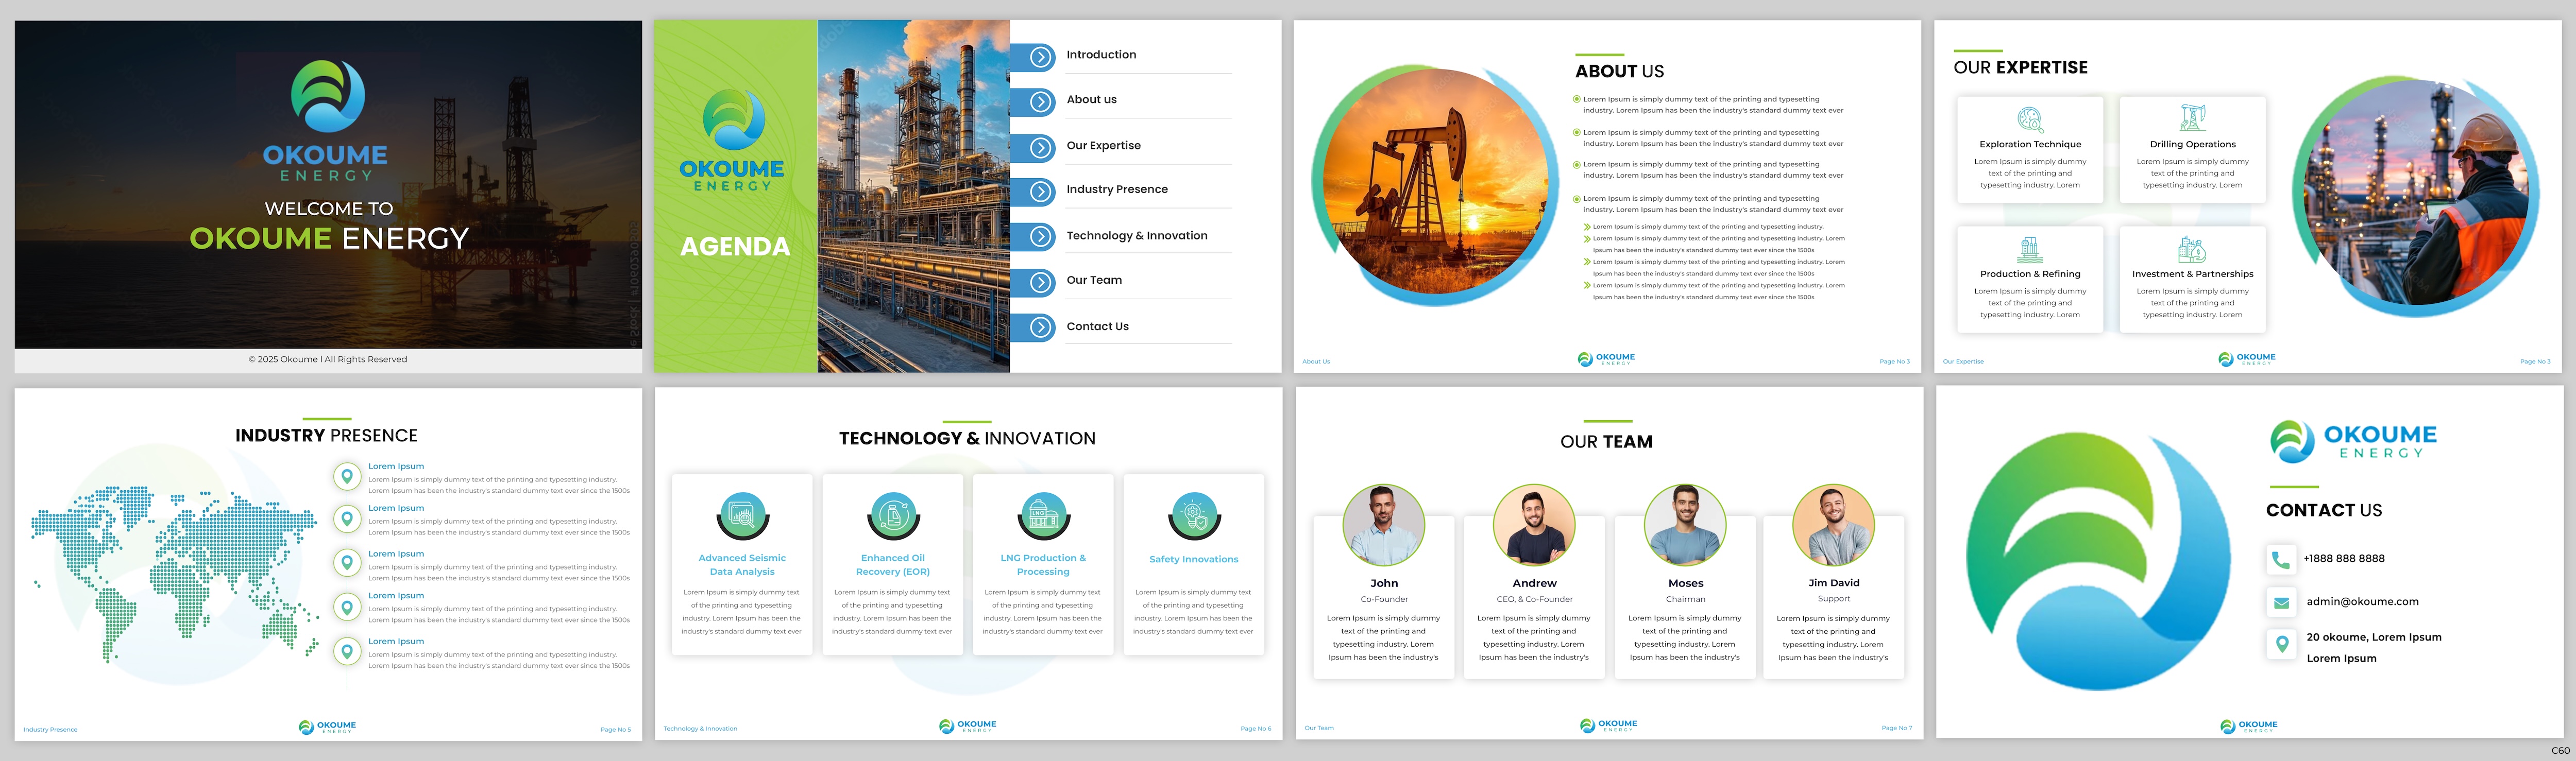Click the phone icon on the Contact Us slide
This screenshot has width=2576, height=761.
2281,560
